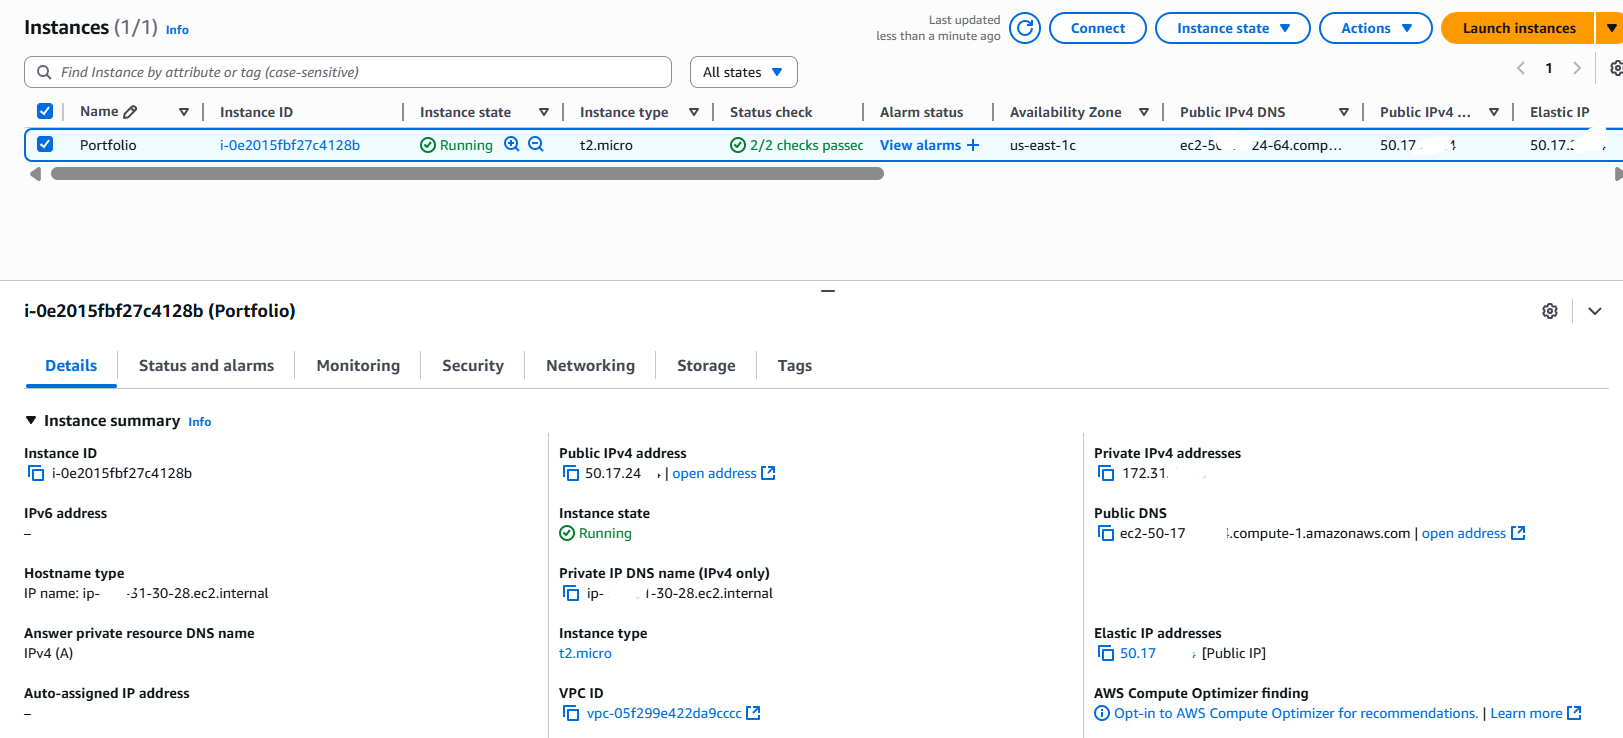The width and height of the screenshot is (1623, 738).
Task: Open Public DNS address external link icon
Action: tap(1518, 533)
